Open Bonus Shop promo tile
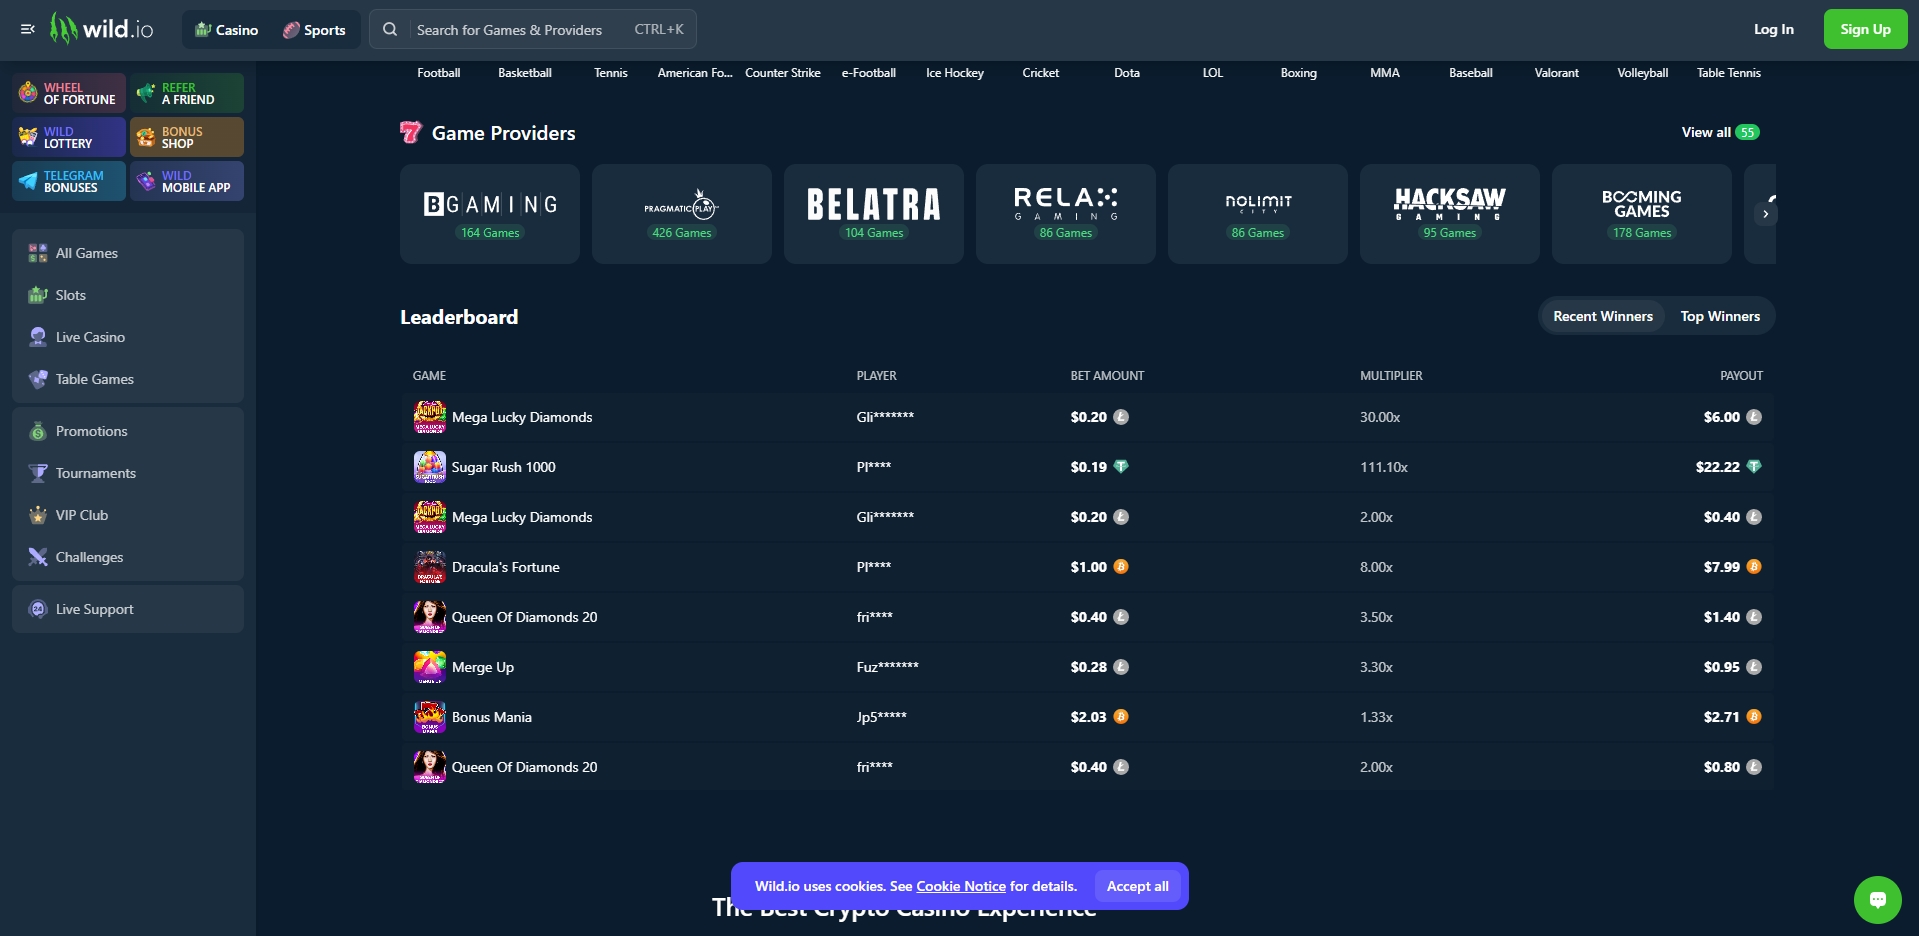The width and height of the screenshot is (1919, 936). 187,137
